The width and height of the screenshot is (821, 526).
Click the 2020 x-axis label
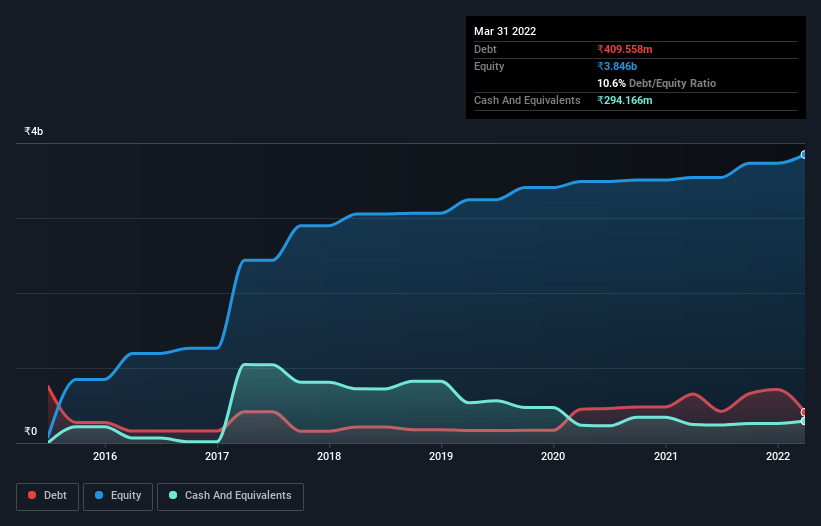(x=553, y=456)
